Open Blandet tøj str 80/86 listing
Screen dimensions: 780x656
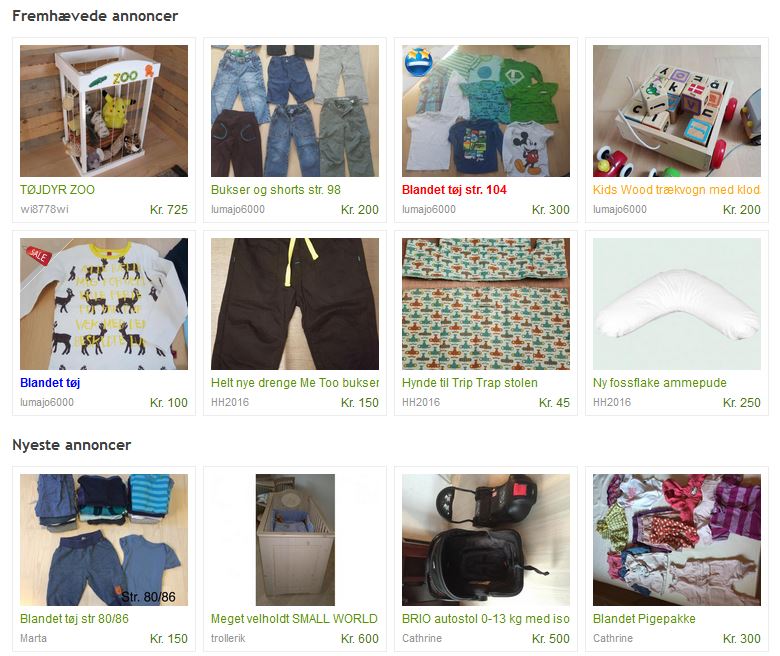coord(74,618)
